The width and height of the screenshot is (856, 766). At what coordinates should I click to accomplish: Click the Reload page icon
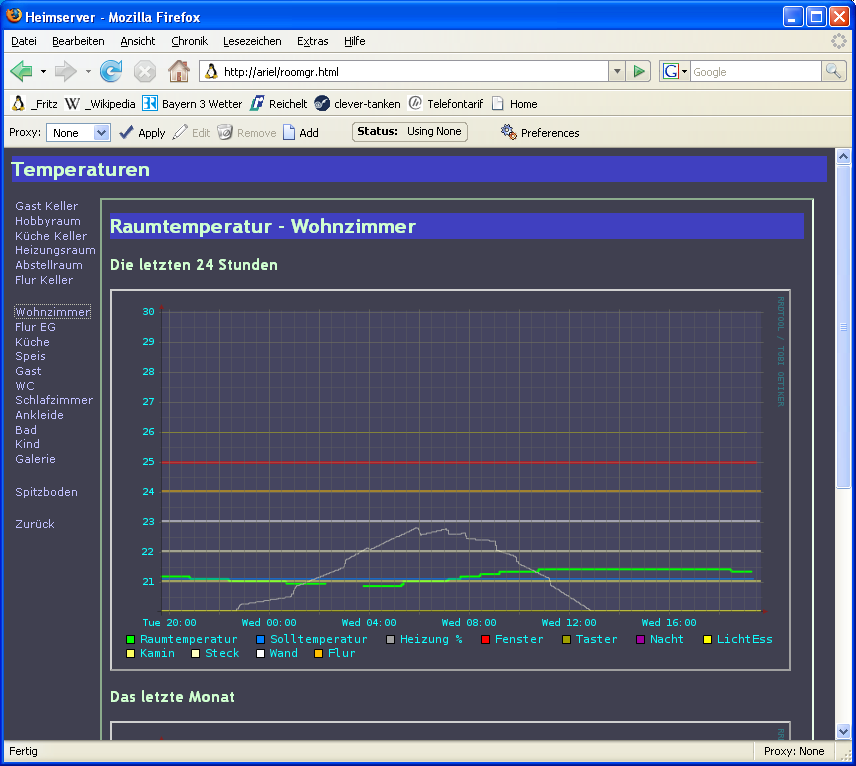(x=111, y=71)
